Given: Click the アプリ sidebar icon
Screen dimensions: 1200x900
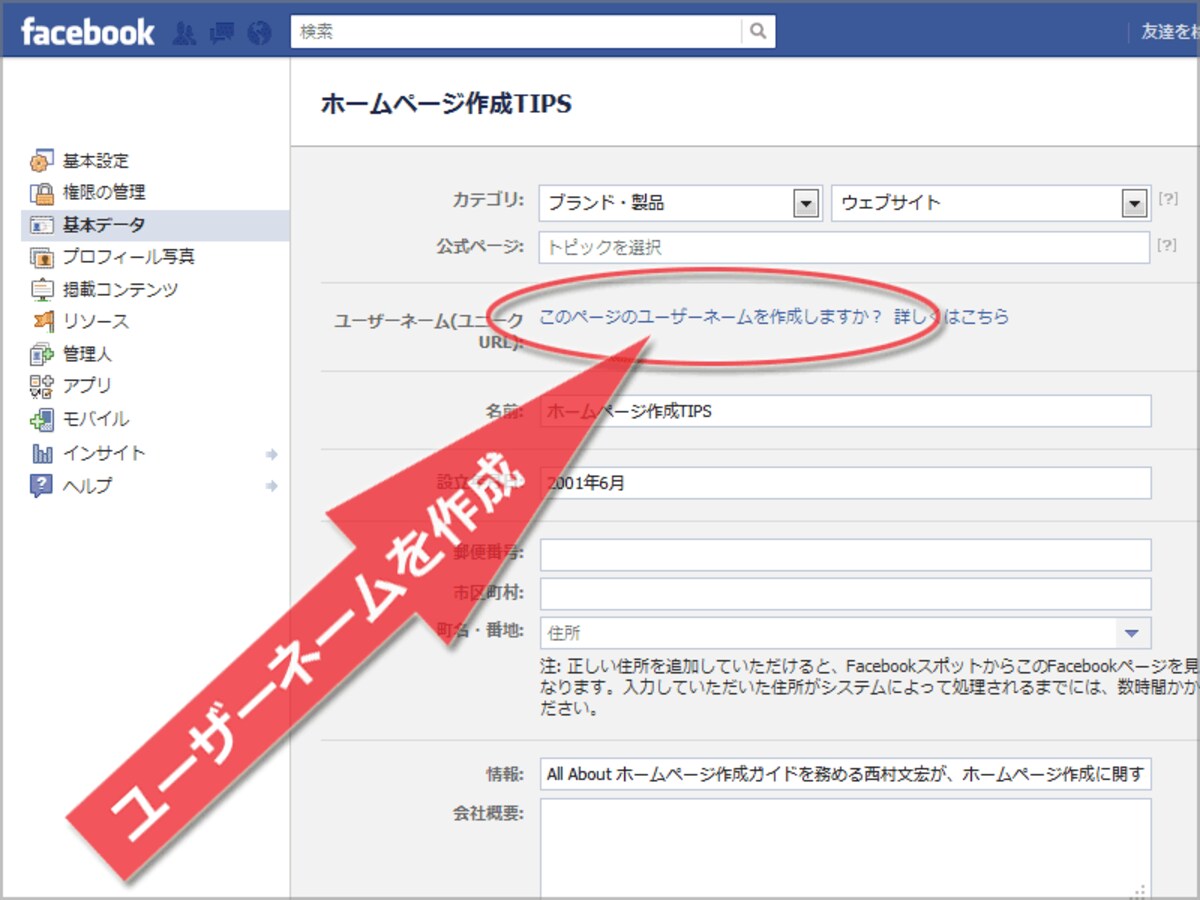Looking at the screenshot, I should click(x=42, y=386).
